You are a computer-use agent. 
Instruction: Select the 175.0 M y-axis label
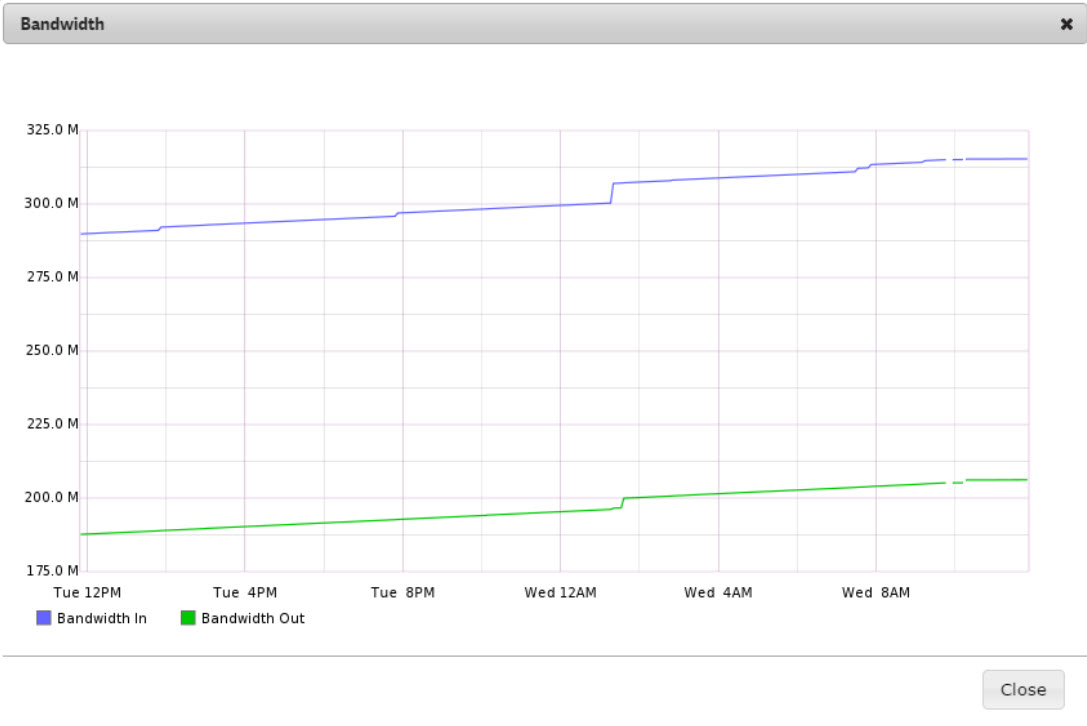pyautogui.click(x=52, y=570)
